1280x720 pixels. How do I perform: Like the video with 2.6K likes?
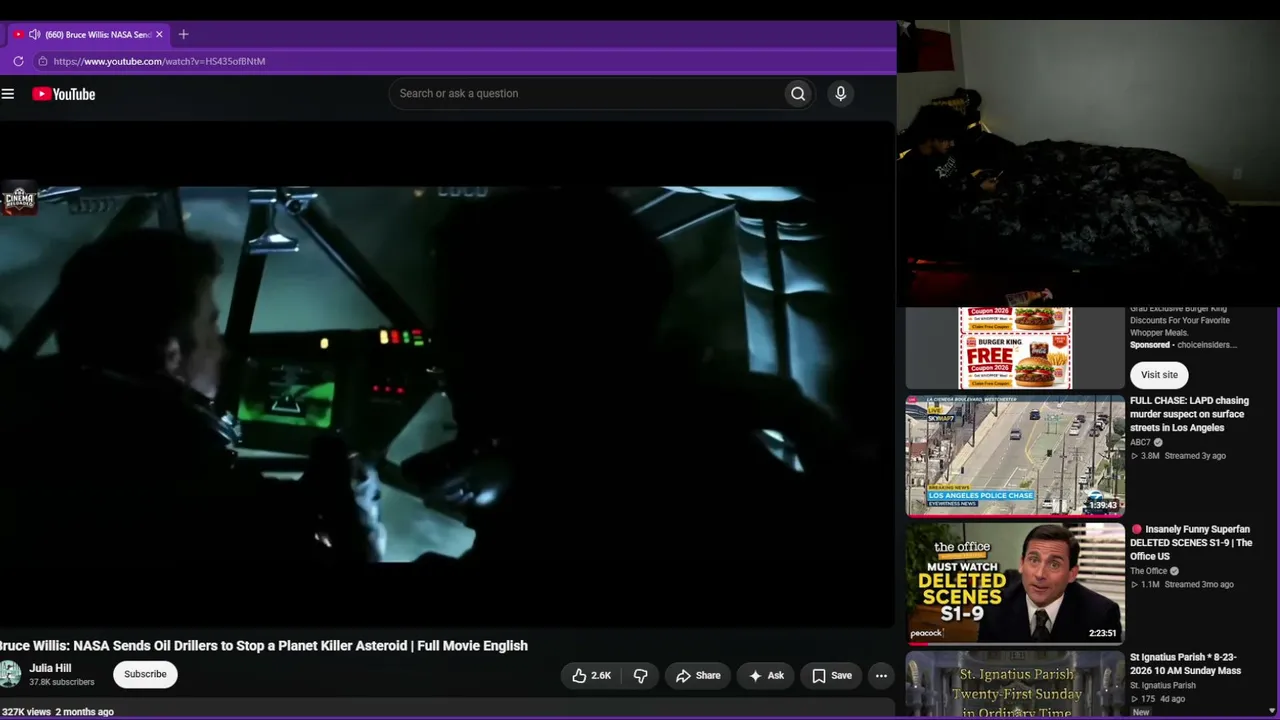pyautogui.click(x=591, y=676)
